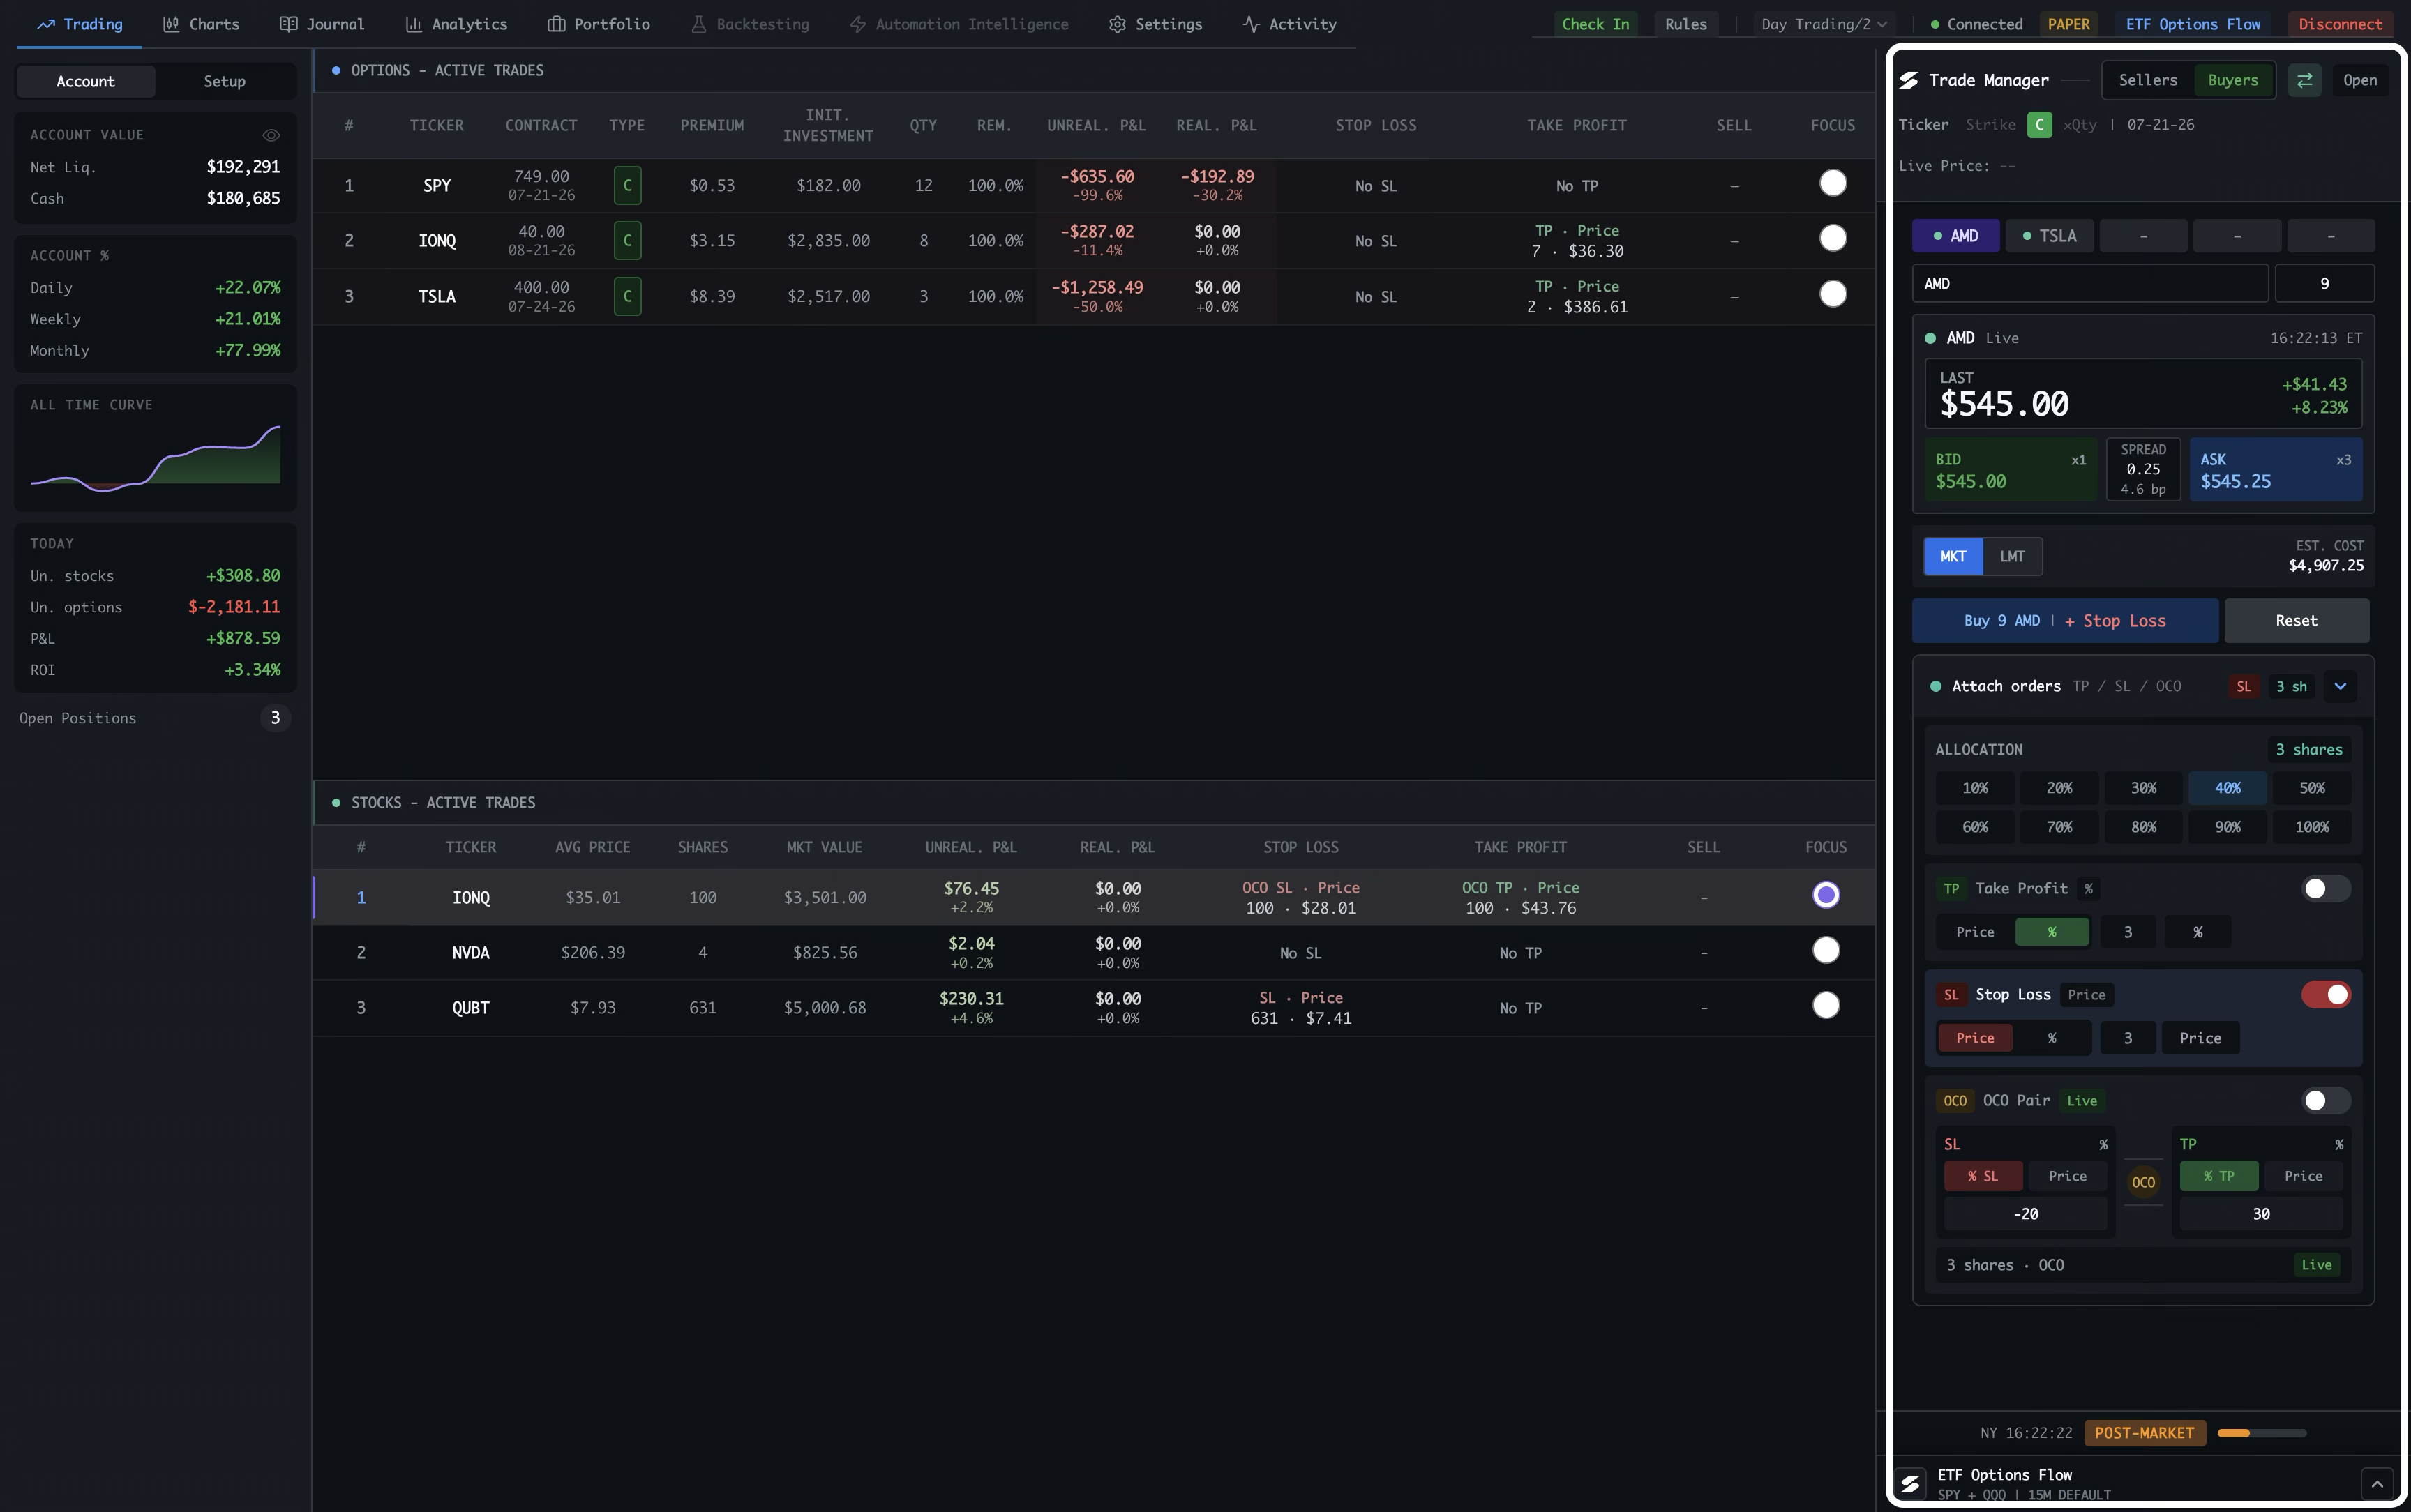Screen dimensions: 2411x1512
Task: Go to the Analytics tab
Action: [x=457, y=24]
